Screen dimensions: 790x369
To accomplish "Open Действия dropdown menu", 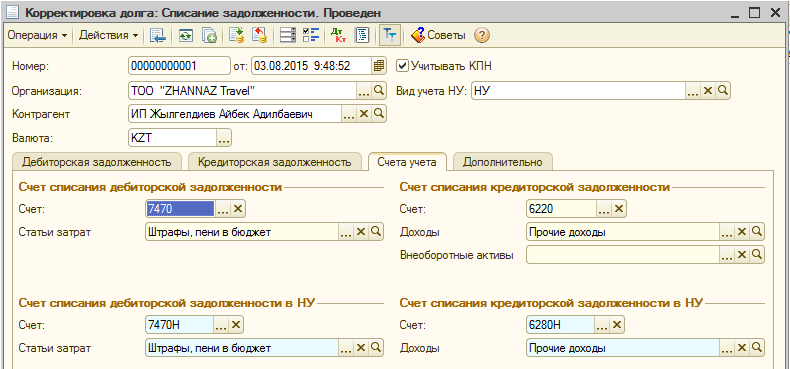I will pos(108,35).
